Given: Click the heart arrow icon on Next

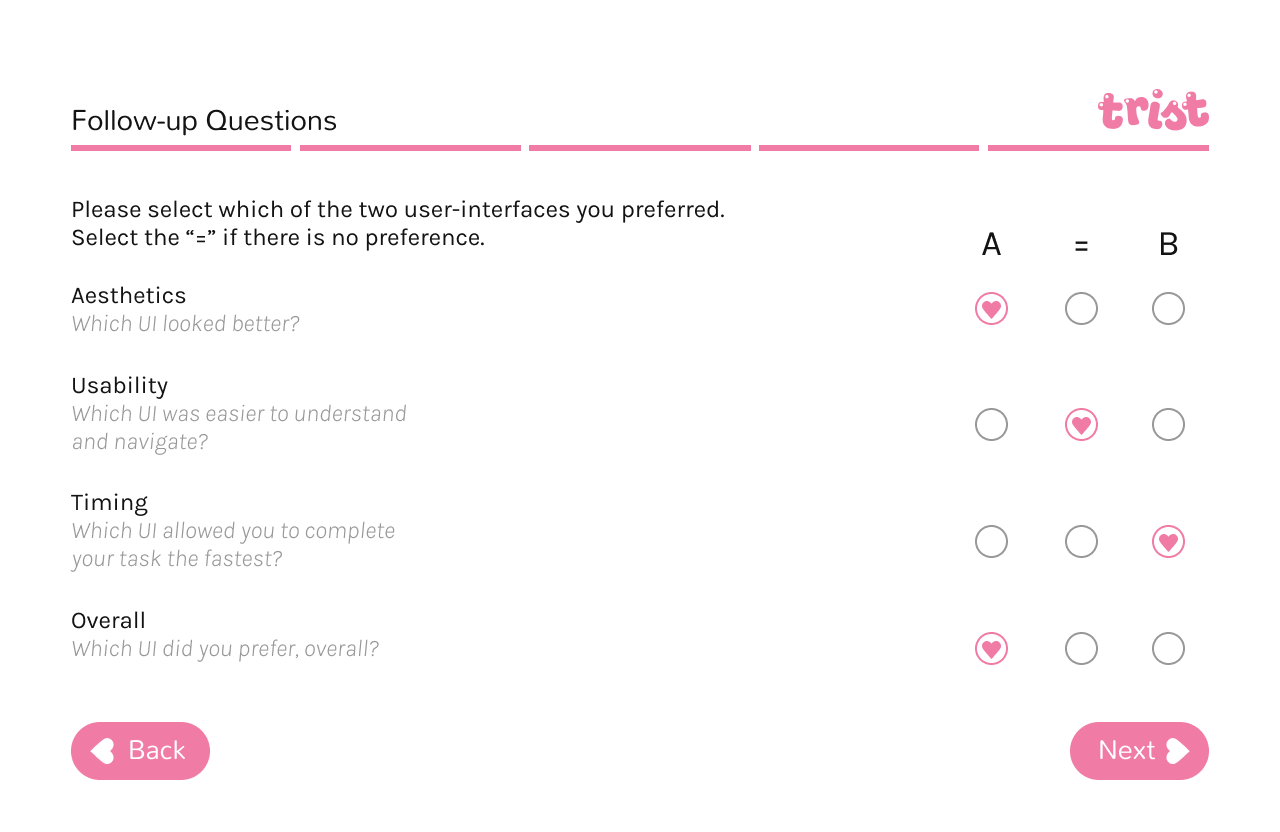Looking at the screenshot, I should click(1178, 751).
